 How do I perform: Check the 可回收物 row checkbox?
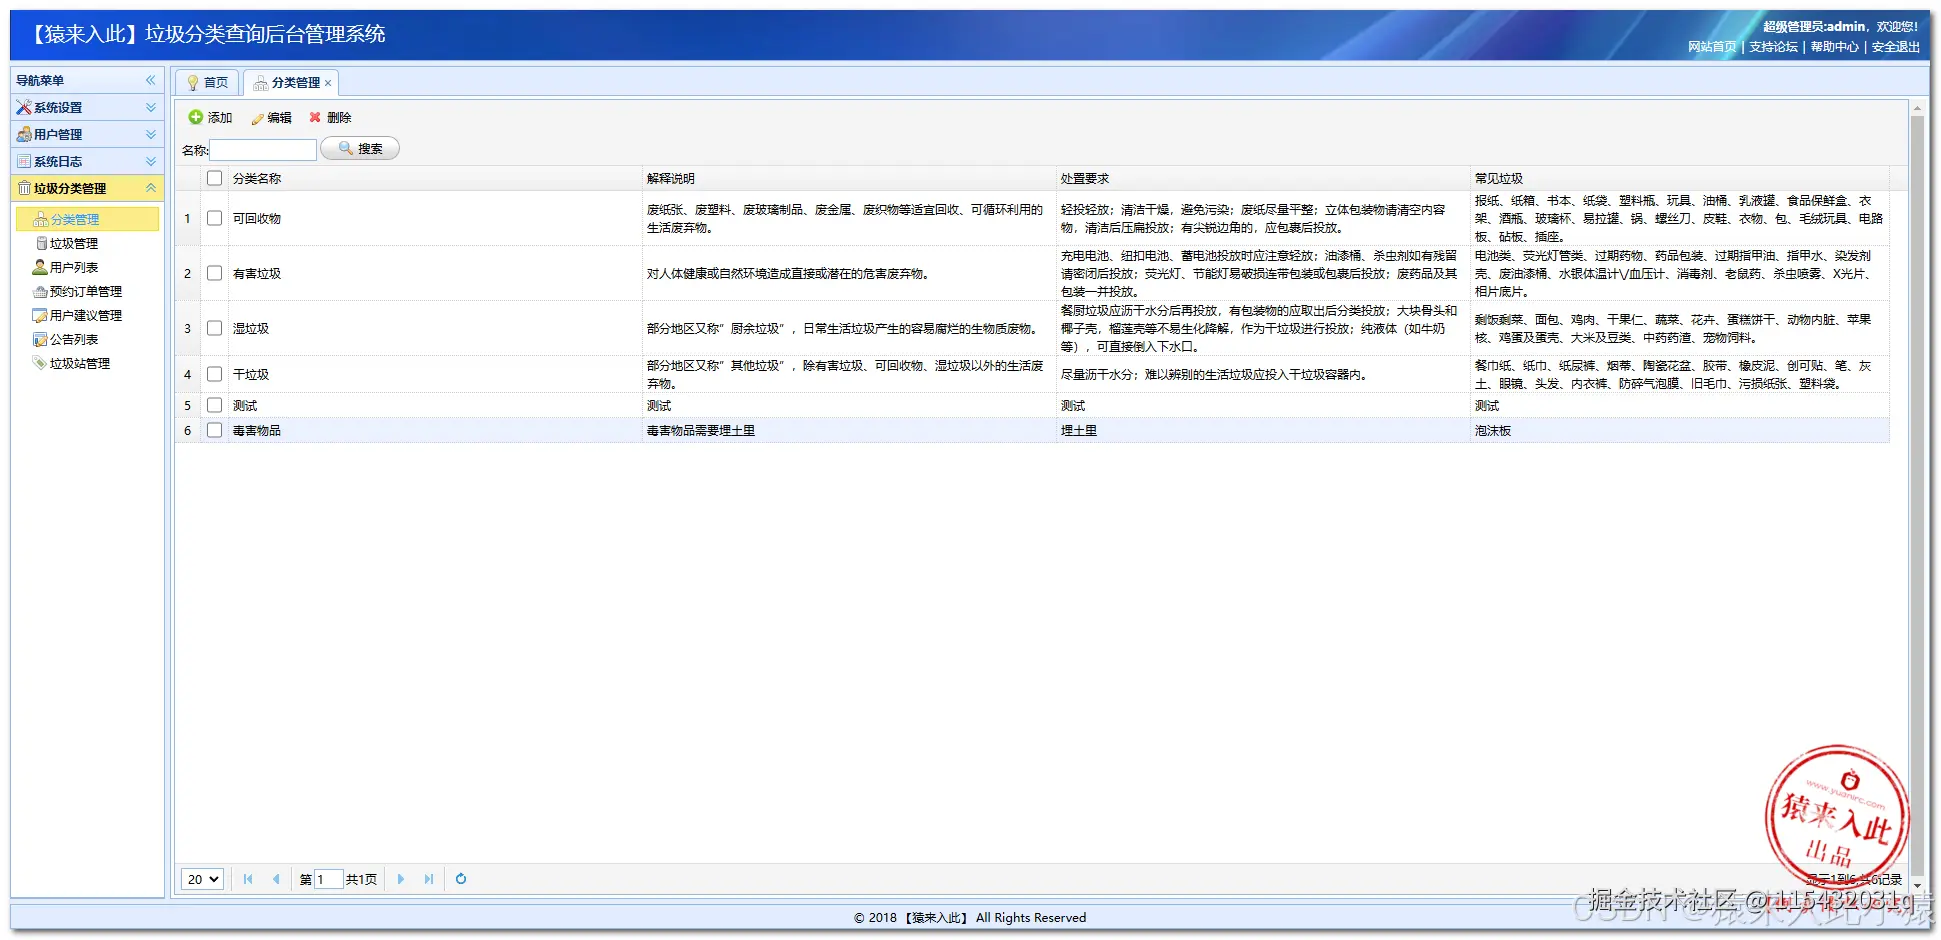(x=214, y=218)
